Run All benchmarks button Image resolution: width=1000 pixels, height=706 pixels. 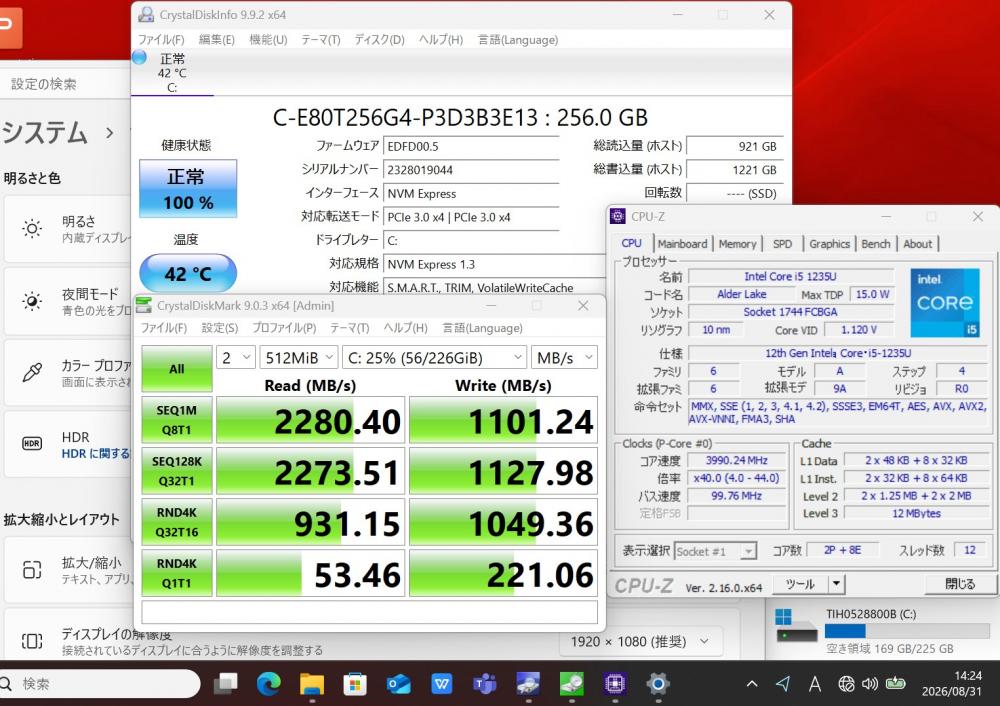point(177,369)
